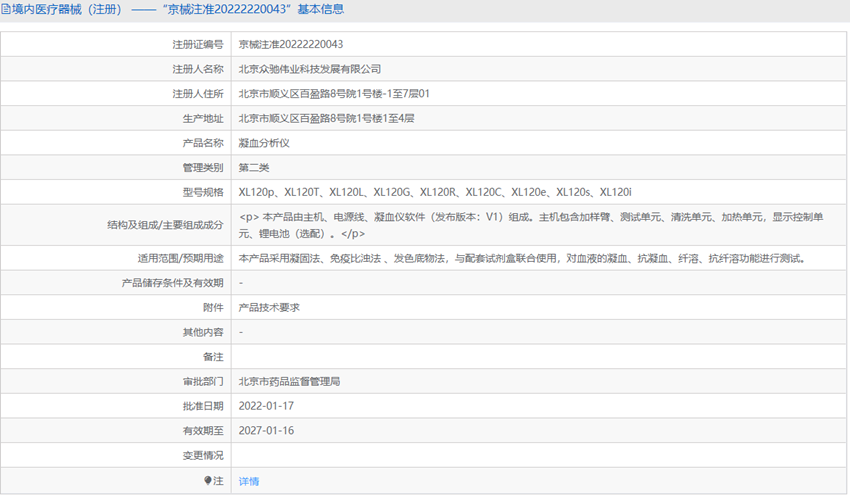Click the 生产地址 label
The image size is (850, 495).
click(203, 118)
